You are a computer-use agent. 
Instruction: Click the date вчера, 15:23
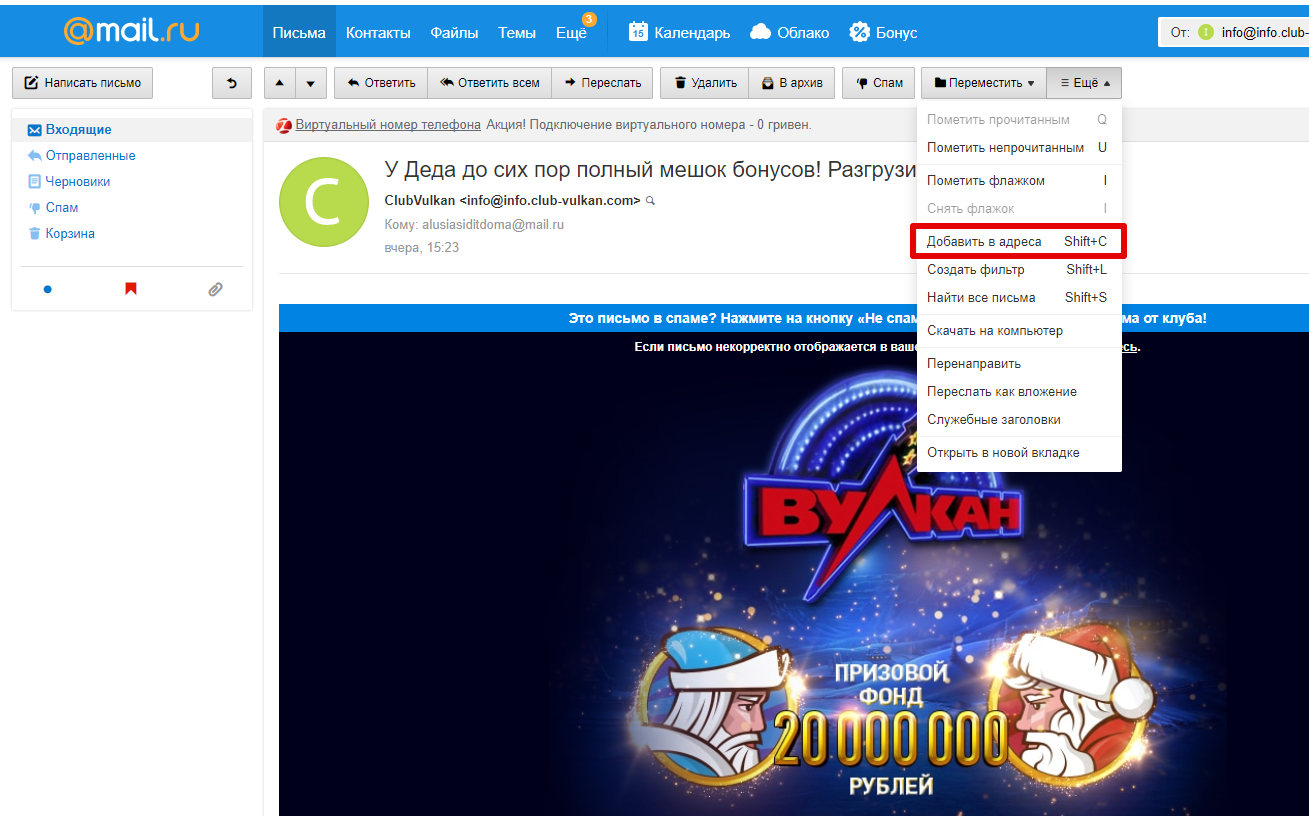point(422,247)
